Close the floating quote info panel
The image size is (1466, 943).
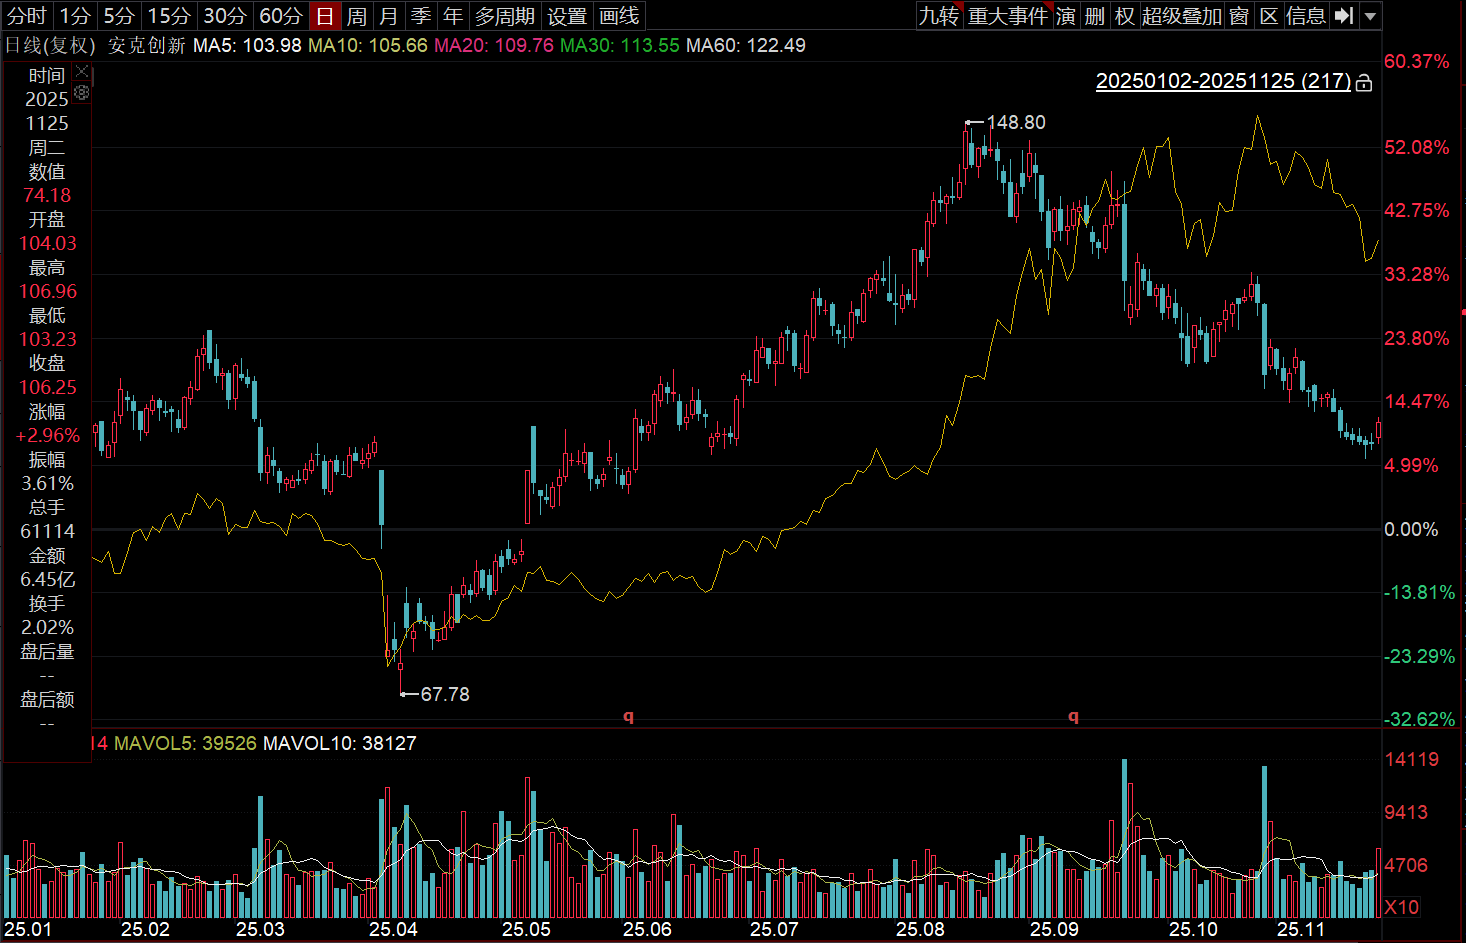[82, 73]
